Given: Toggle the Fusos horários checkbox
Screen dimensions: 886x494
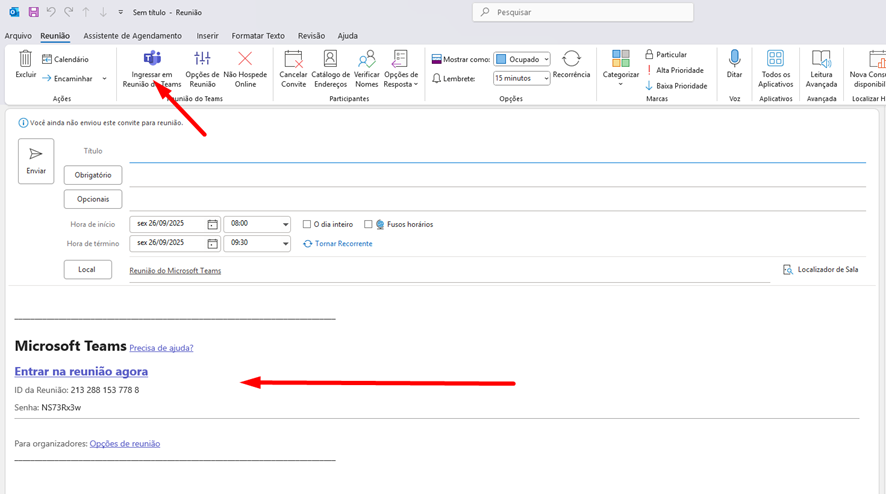Looking at the screenshot, I should pos(368,225).
